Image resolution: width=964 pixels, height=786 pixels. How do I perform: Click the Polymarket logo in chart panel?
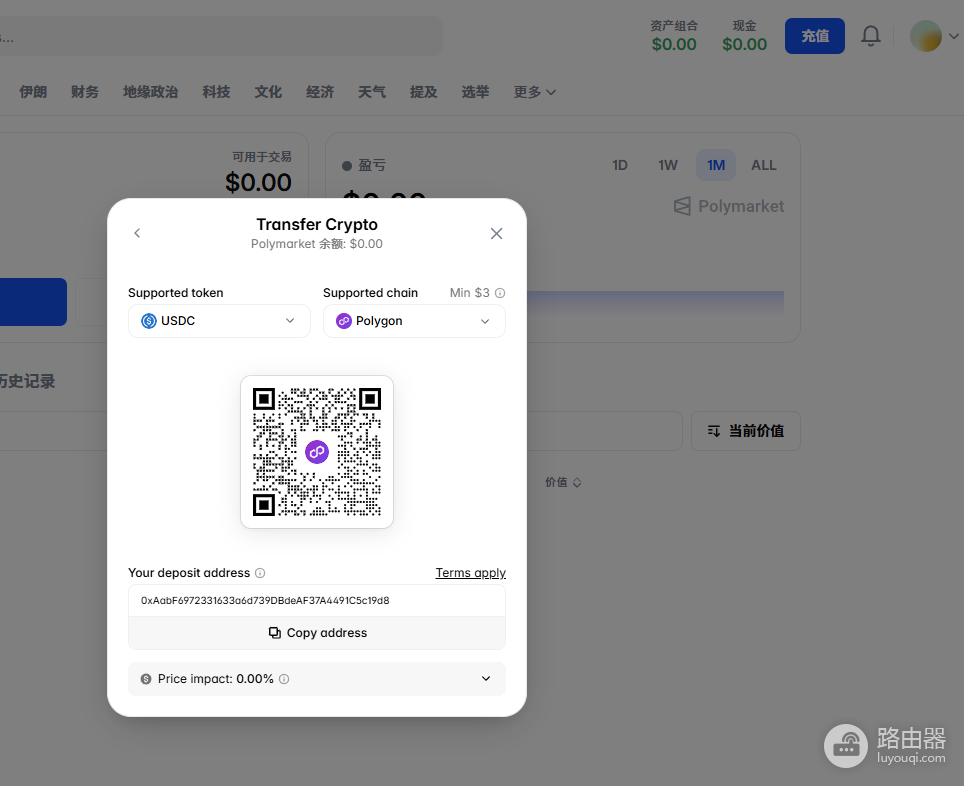pyautogui.click(x=729, y=206)
